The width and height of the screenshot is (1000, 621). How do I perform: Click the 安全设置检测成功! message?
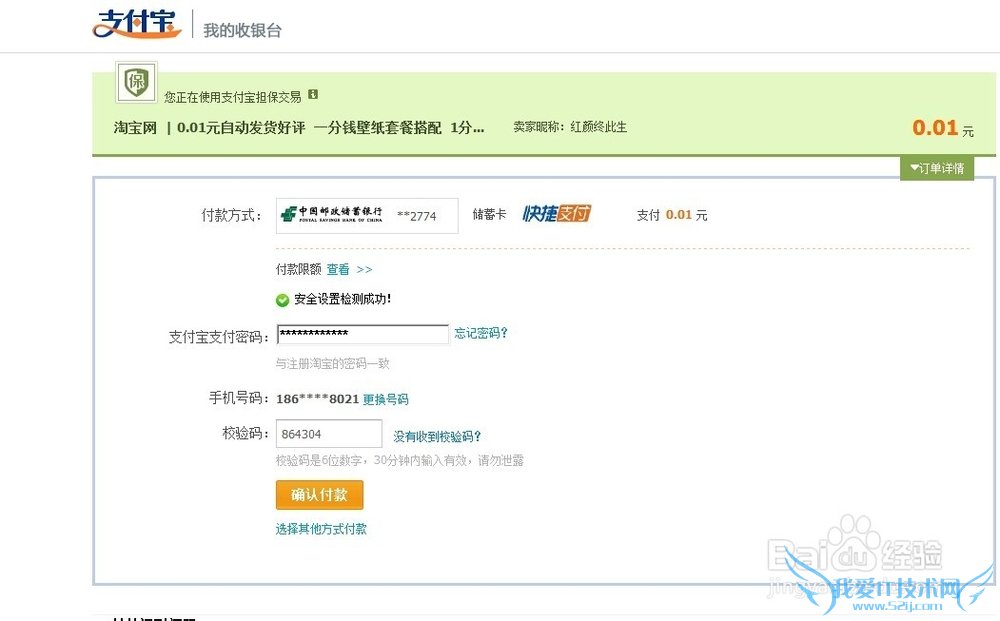tap(342, 299)
